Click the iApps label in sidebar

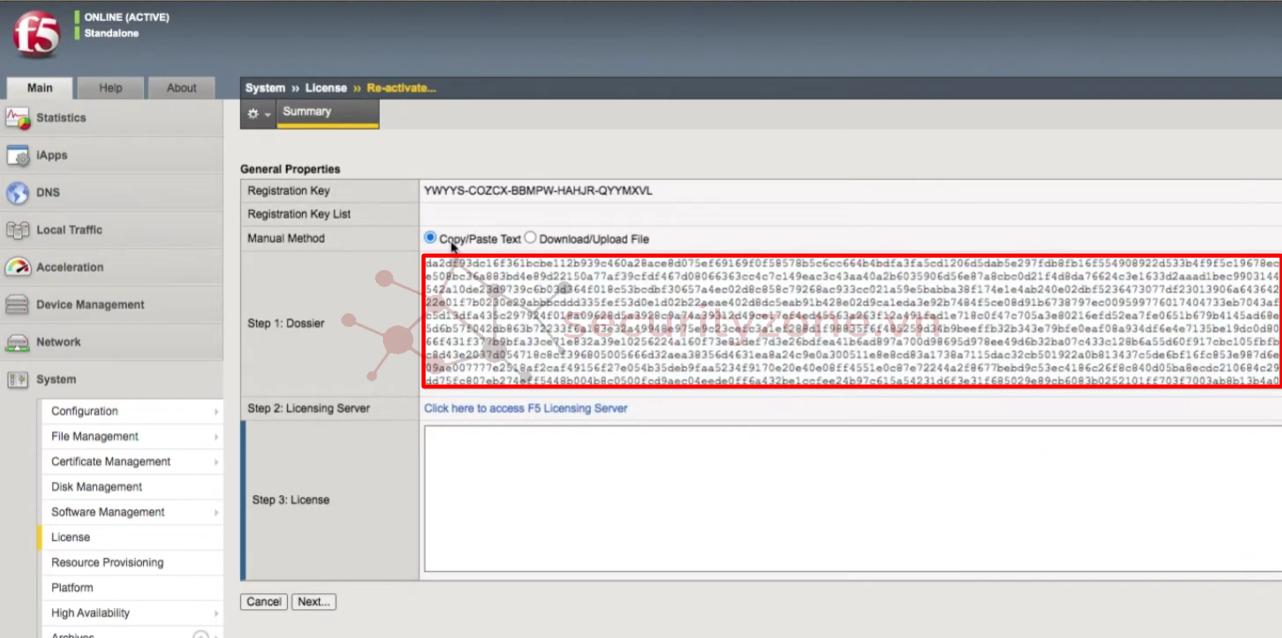(x=52, y=155)
